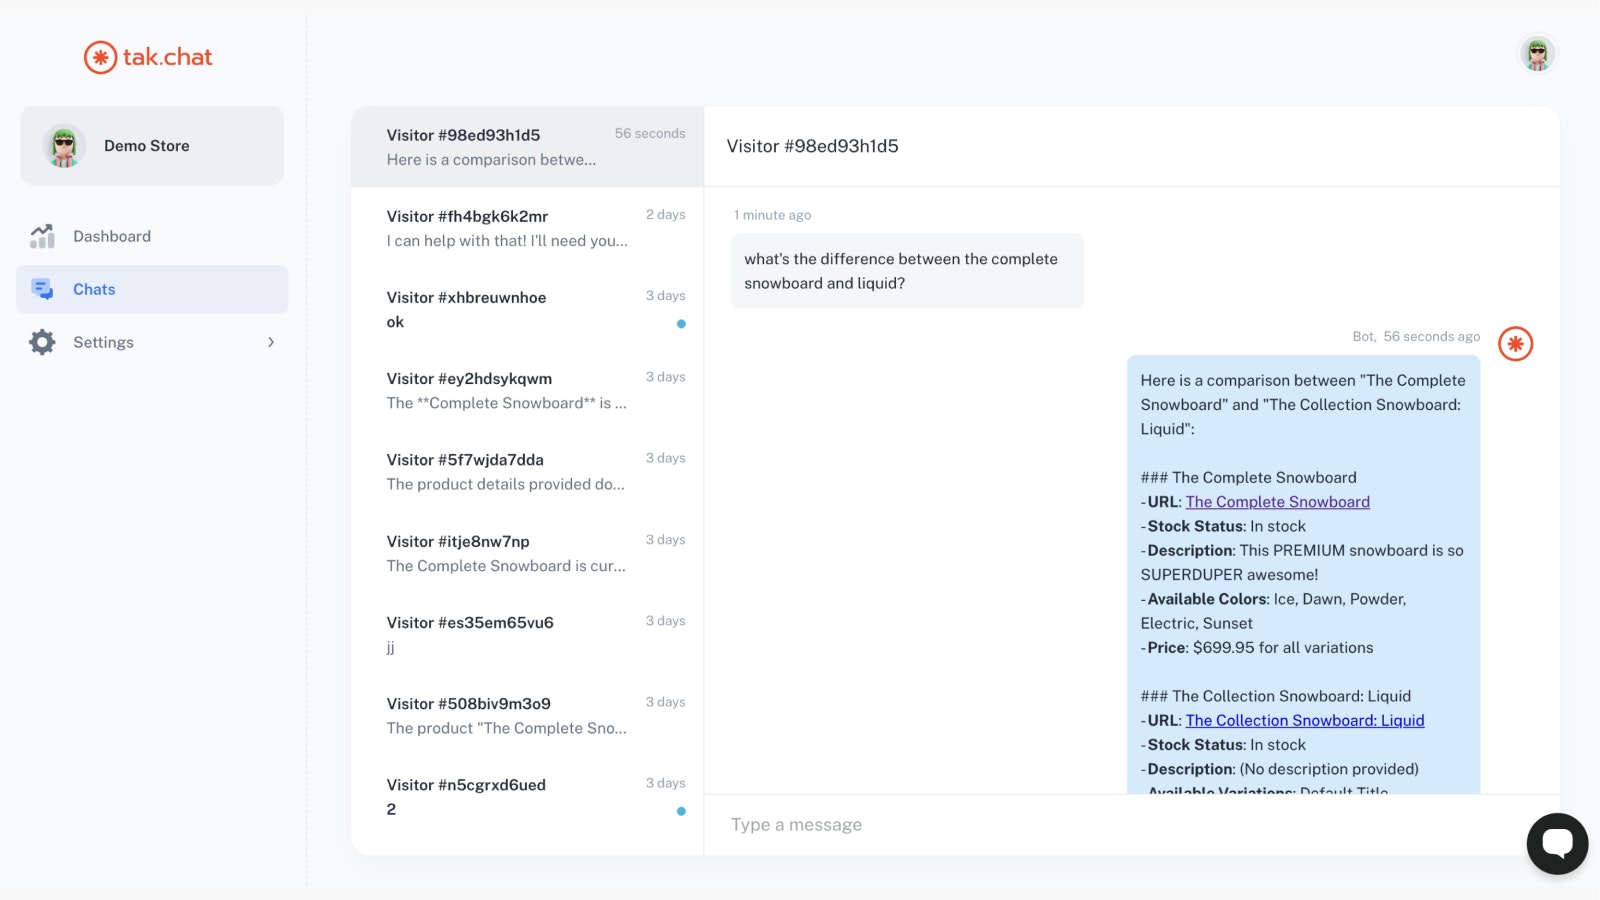The height and width of the screenshot is (900, 1600).
Task: Select the Chats bubble icon
Action: (x=42, y=289)
